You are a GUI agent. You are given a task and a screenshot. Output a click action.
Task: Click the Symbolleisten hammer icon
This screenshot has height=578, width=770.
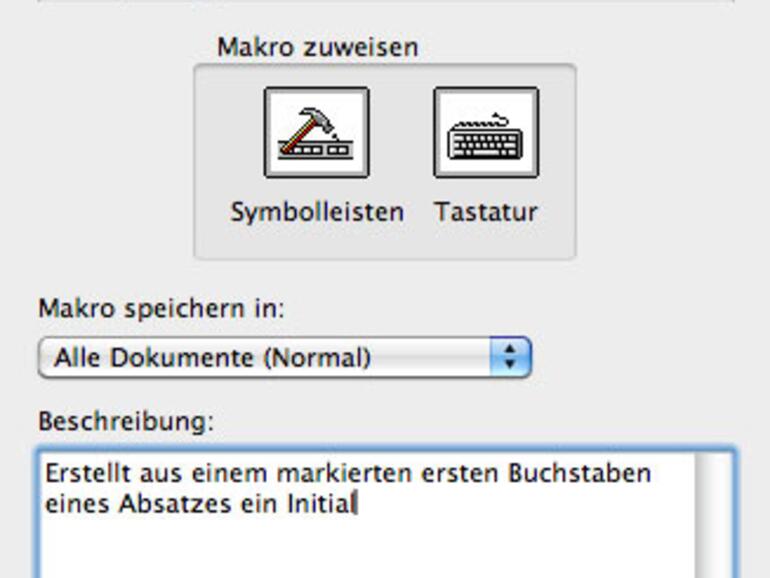click(316, 132)
